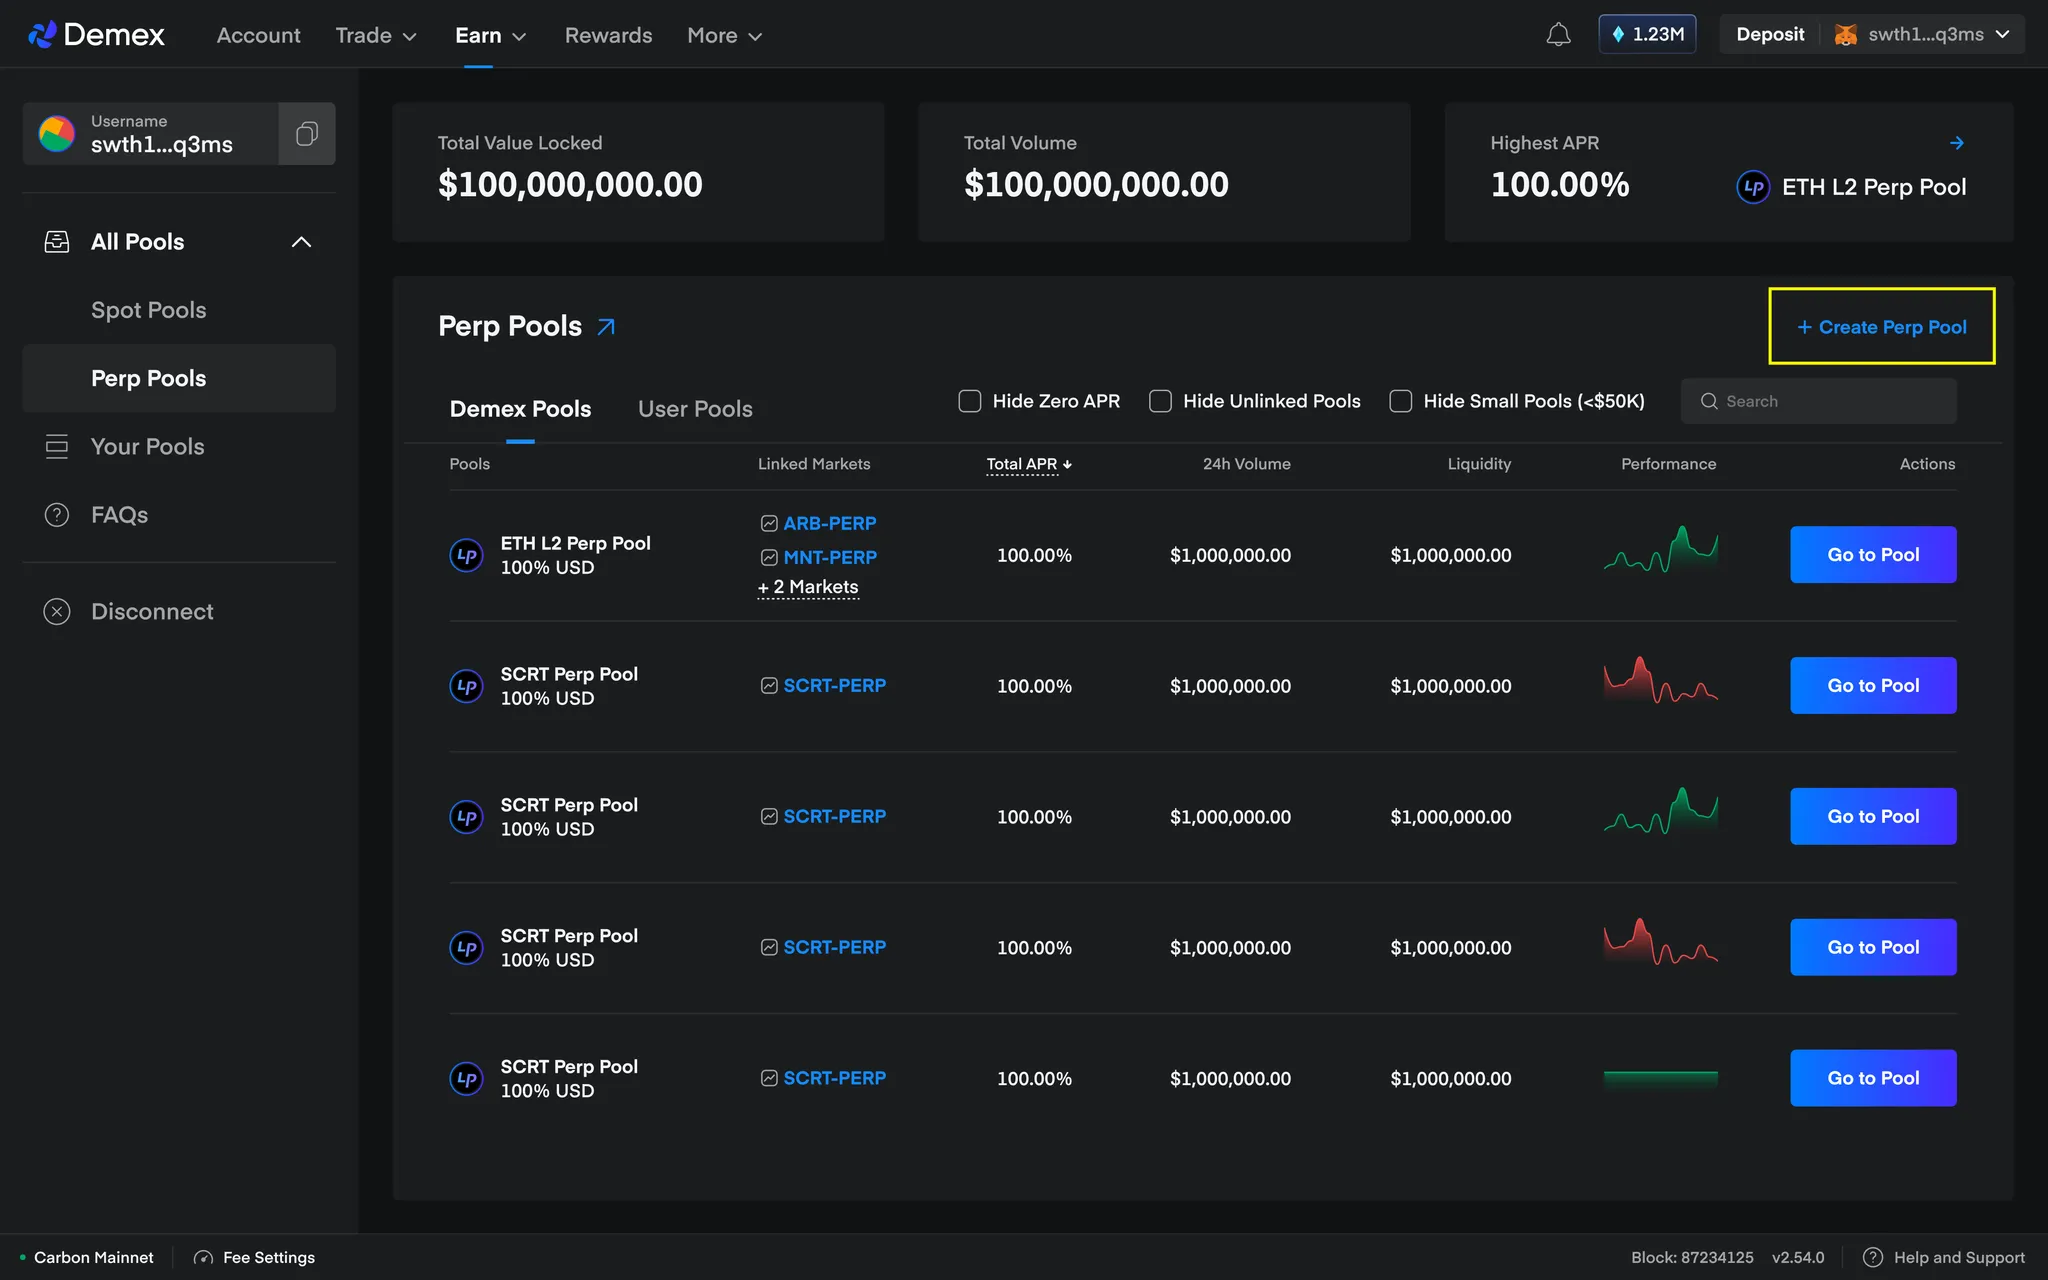Click the All Pools inbox icon
Screen dimensions: 2048x1280
[x=57, y=242]
